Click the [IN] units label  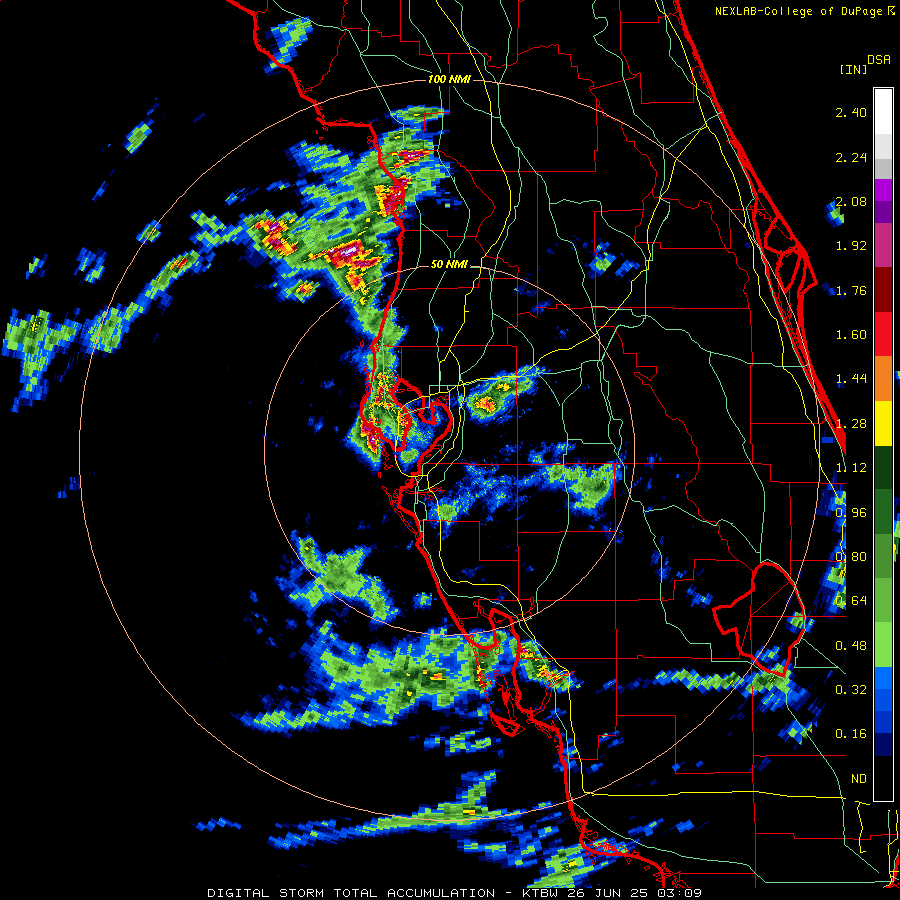tap(853, 69)
